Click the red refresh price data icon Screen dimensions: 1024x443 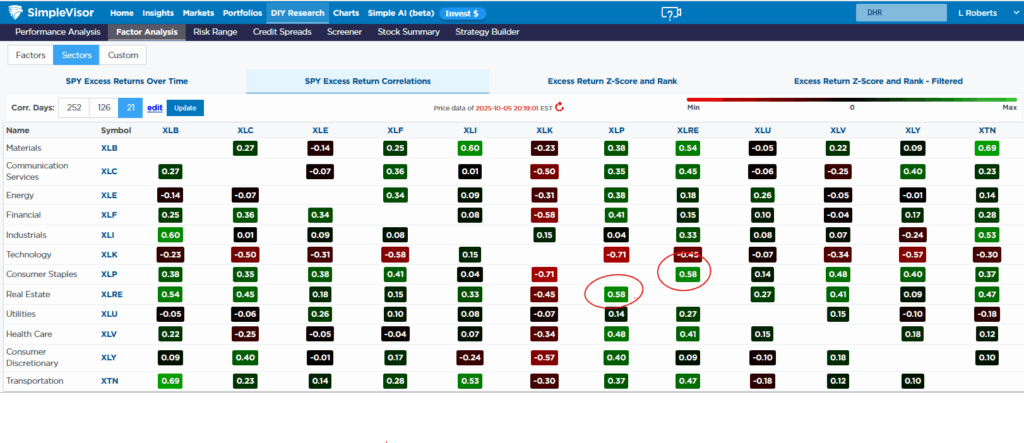tap(559, 107)
